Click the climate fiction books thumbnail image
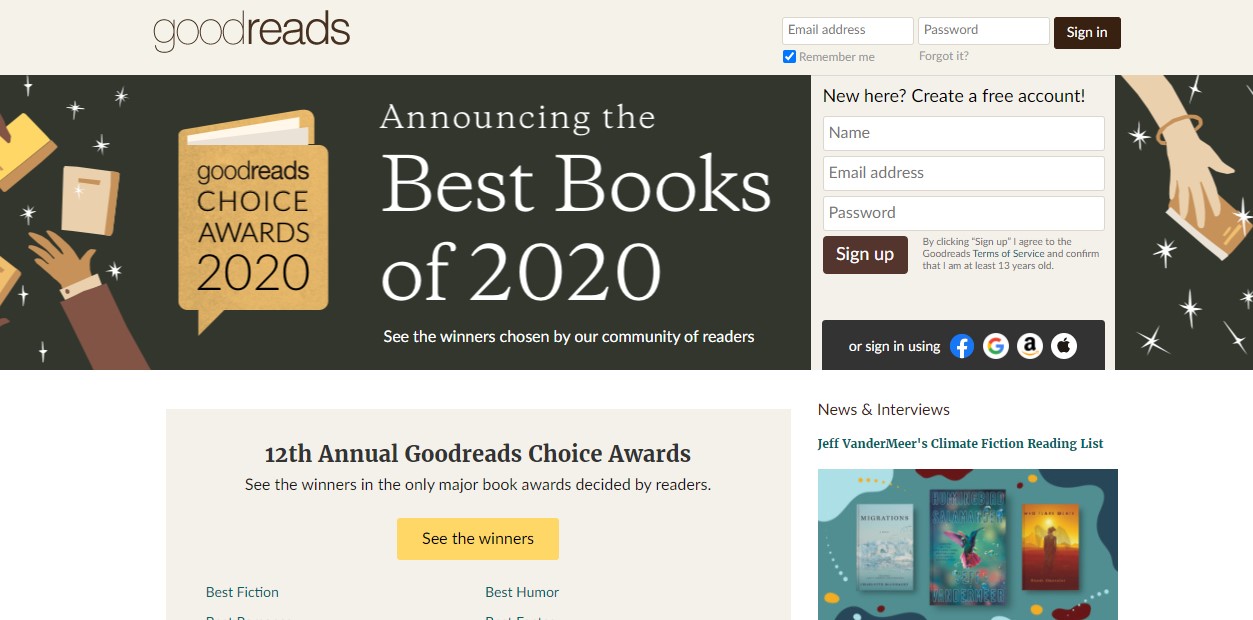 tap(967, 544)
